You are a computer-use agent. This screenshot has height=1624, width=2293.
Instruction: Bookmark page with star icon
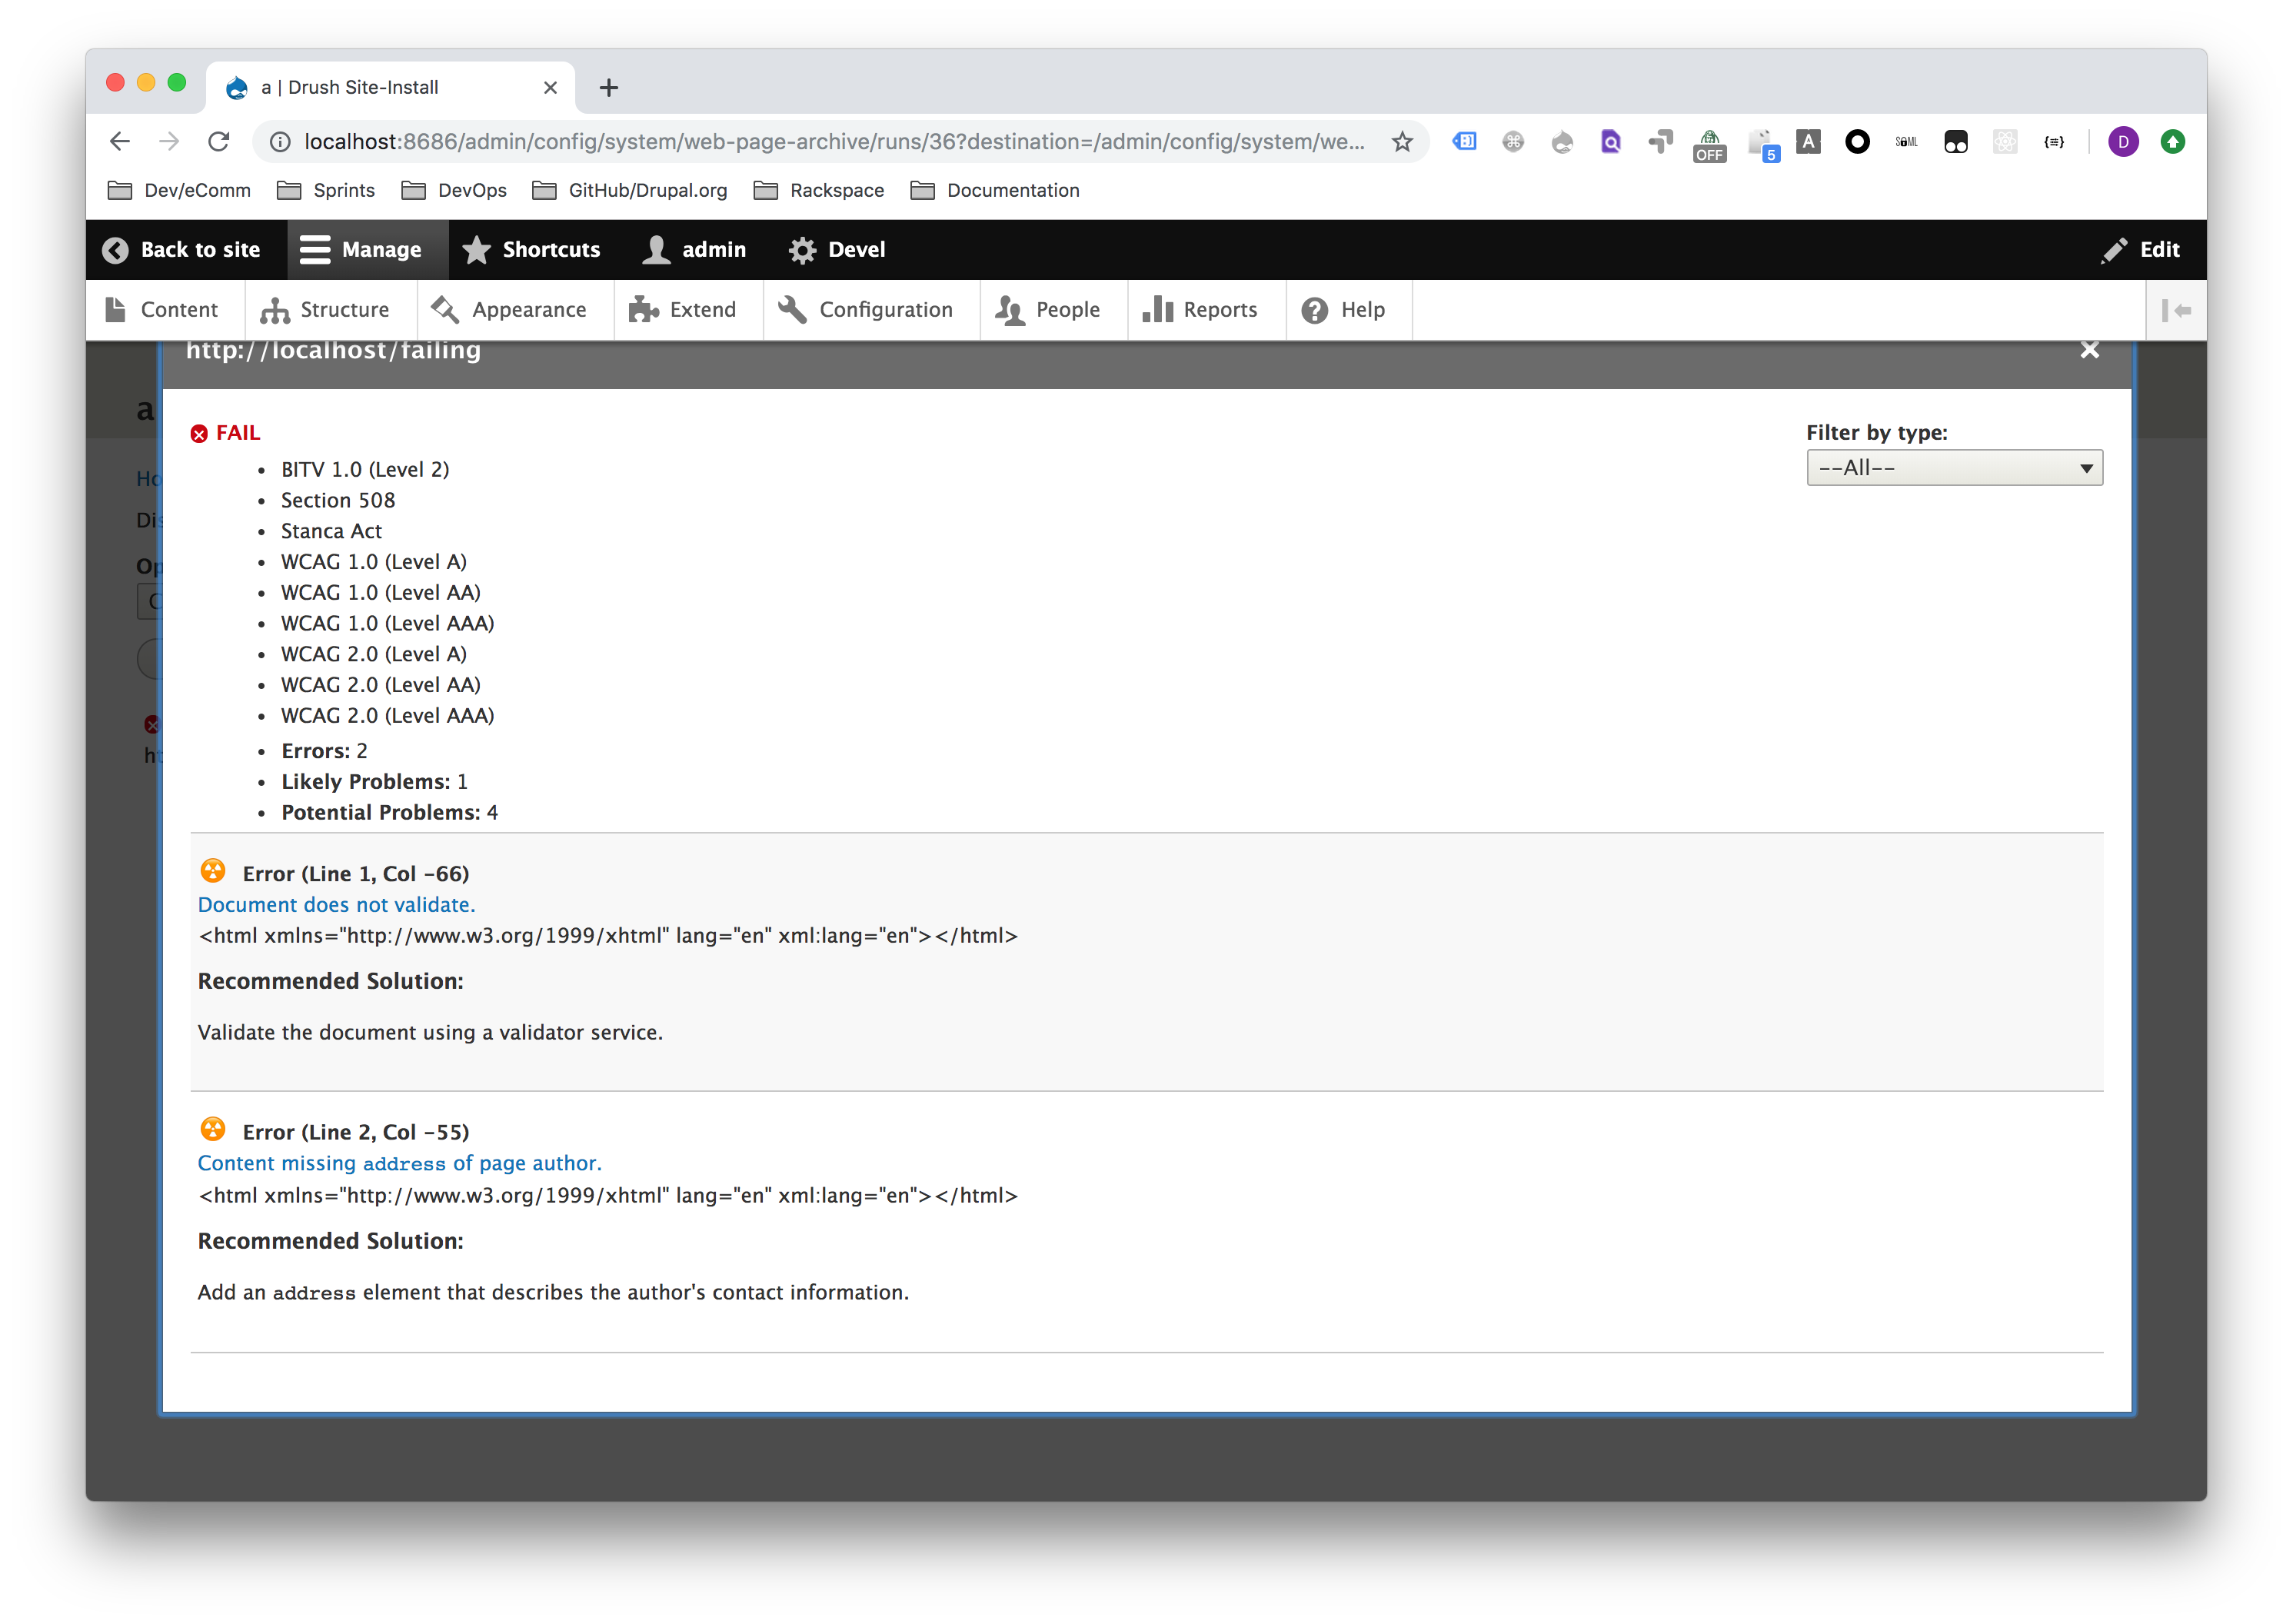(x=1402, y=142)
